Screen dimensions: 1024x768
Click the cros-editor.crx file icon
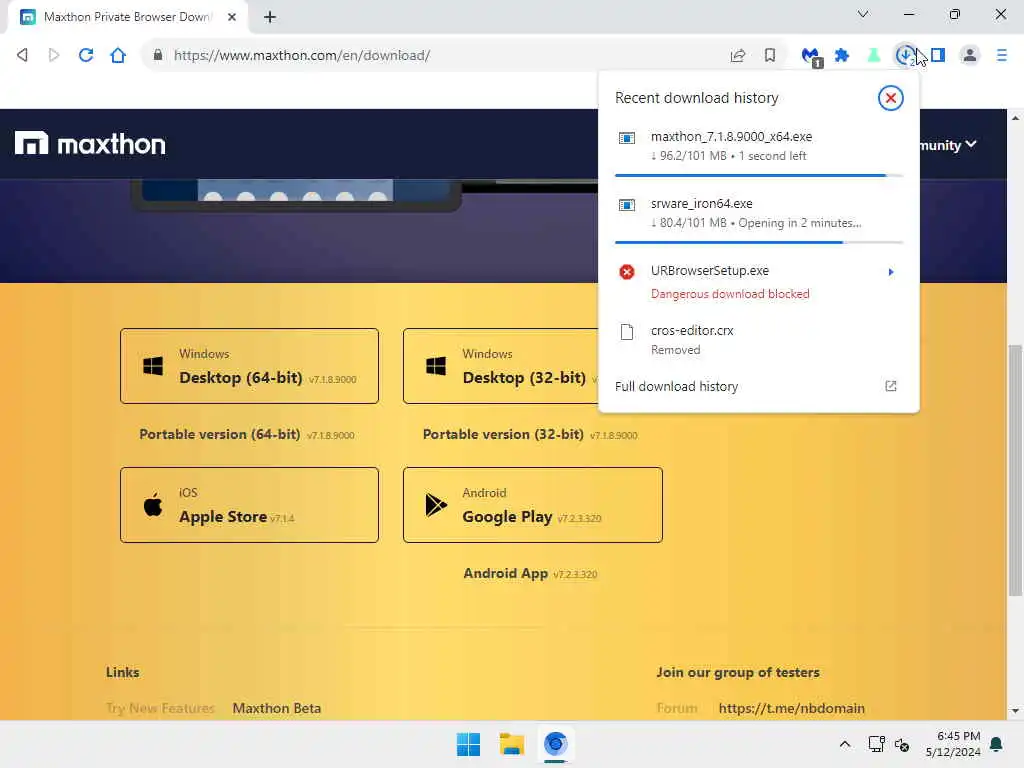[x=627, y=332]
